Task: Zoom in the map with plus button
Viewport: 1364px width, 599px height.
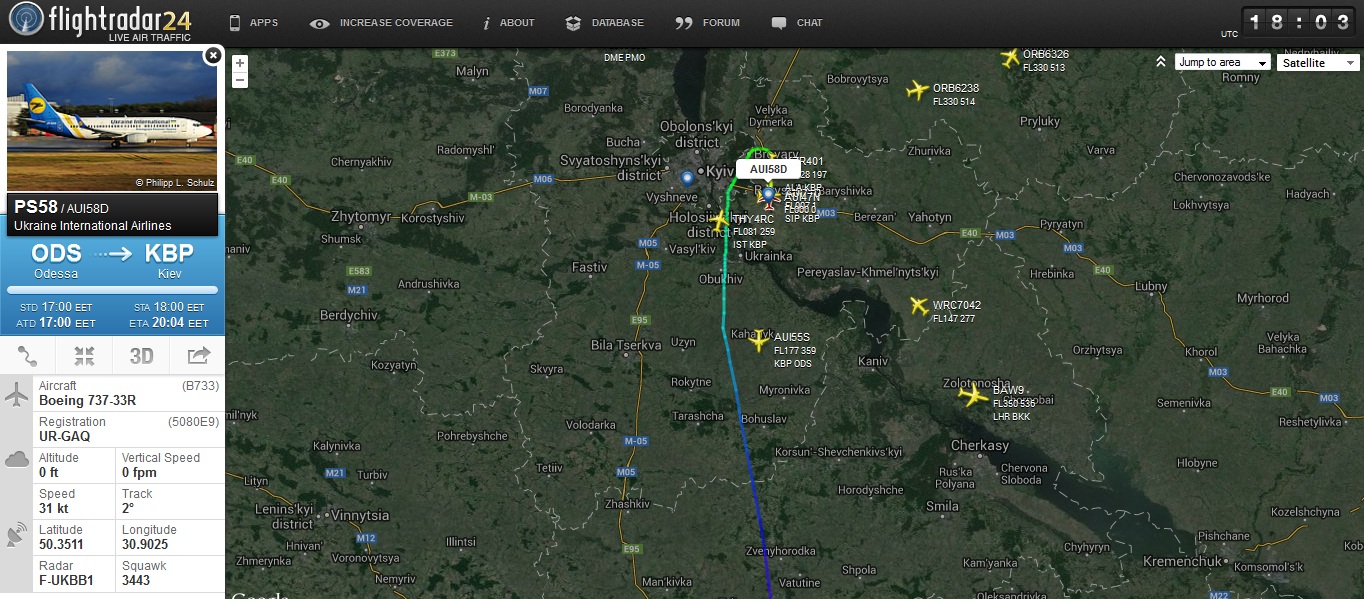Action: point(239,63)
